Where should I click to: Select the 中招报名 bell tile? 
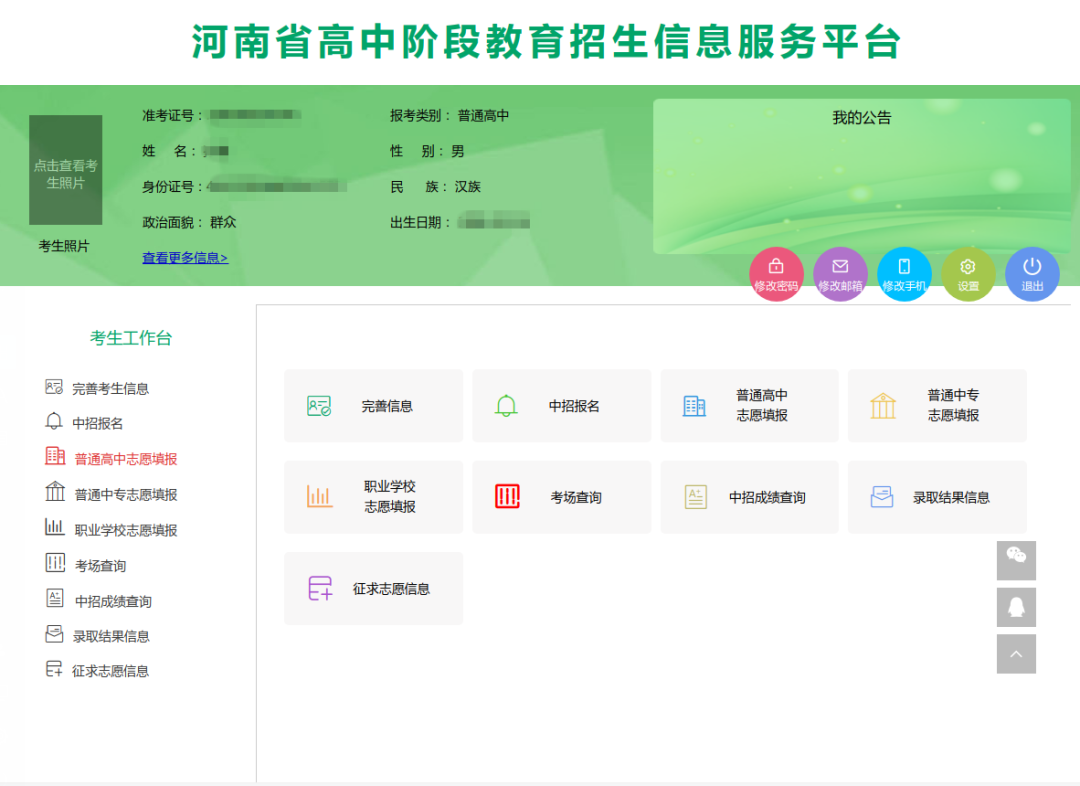pos(561,406)
